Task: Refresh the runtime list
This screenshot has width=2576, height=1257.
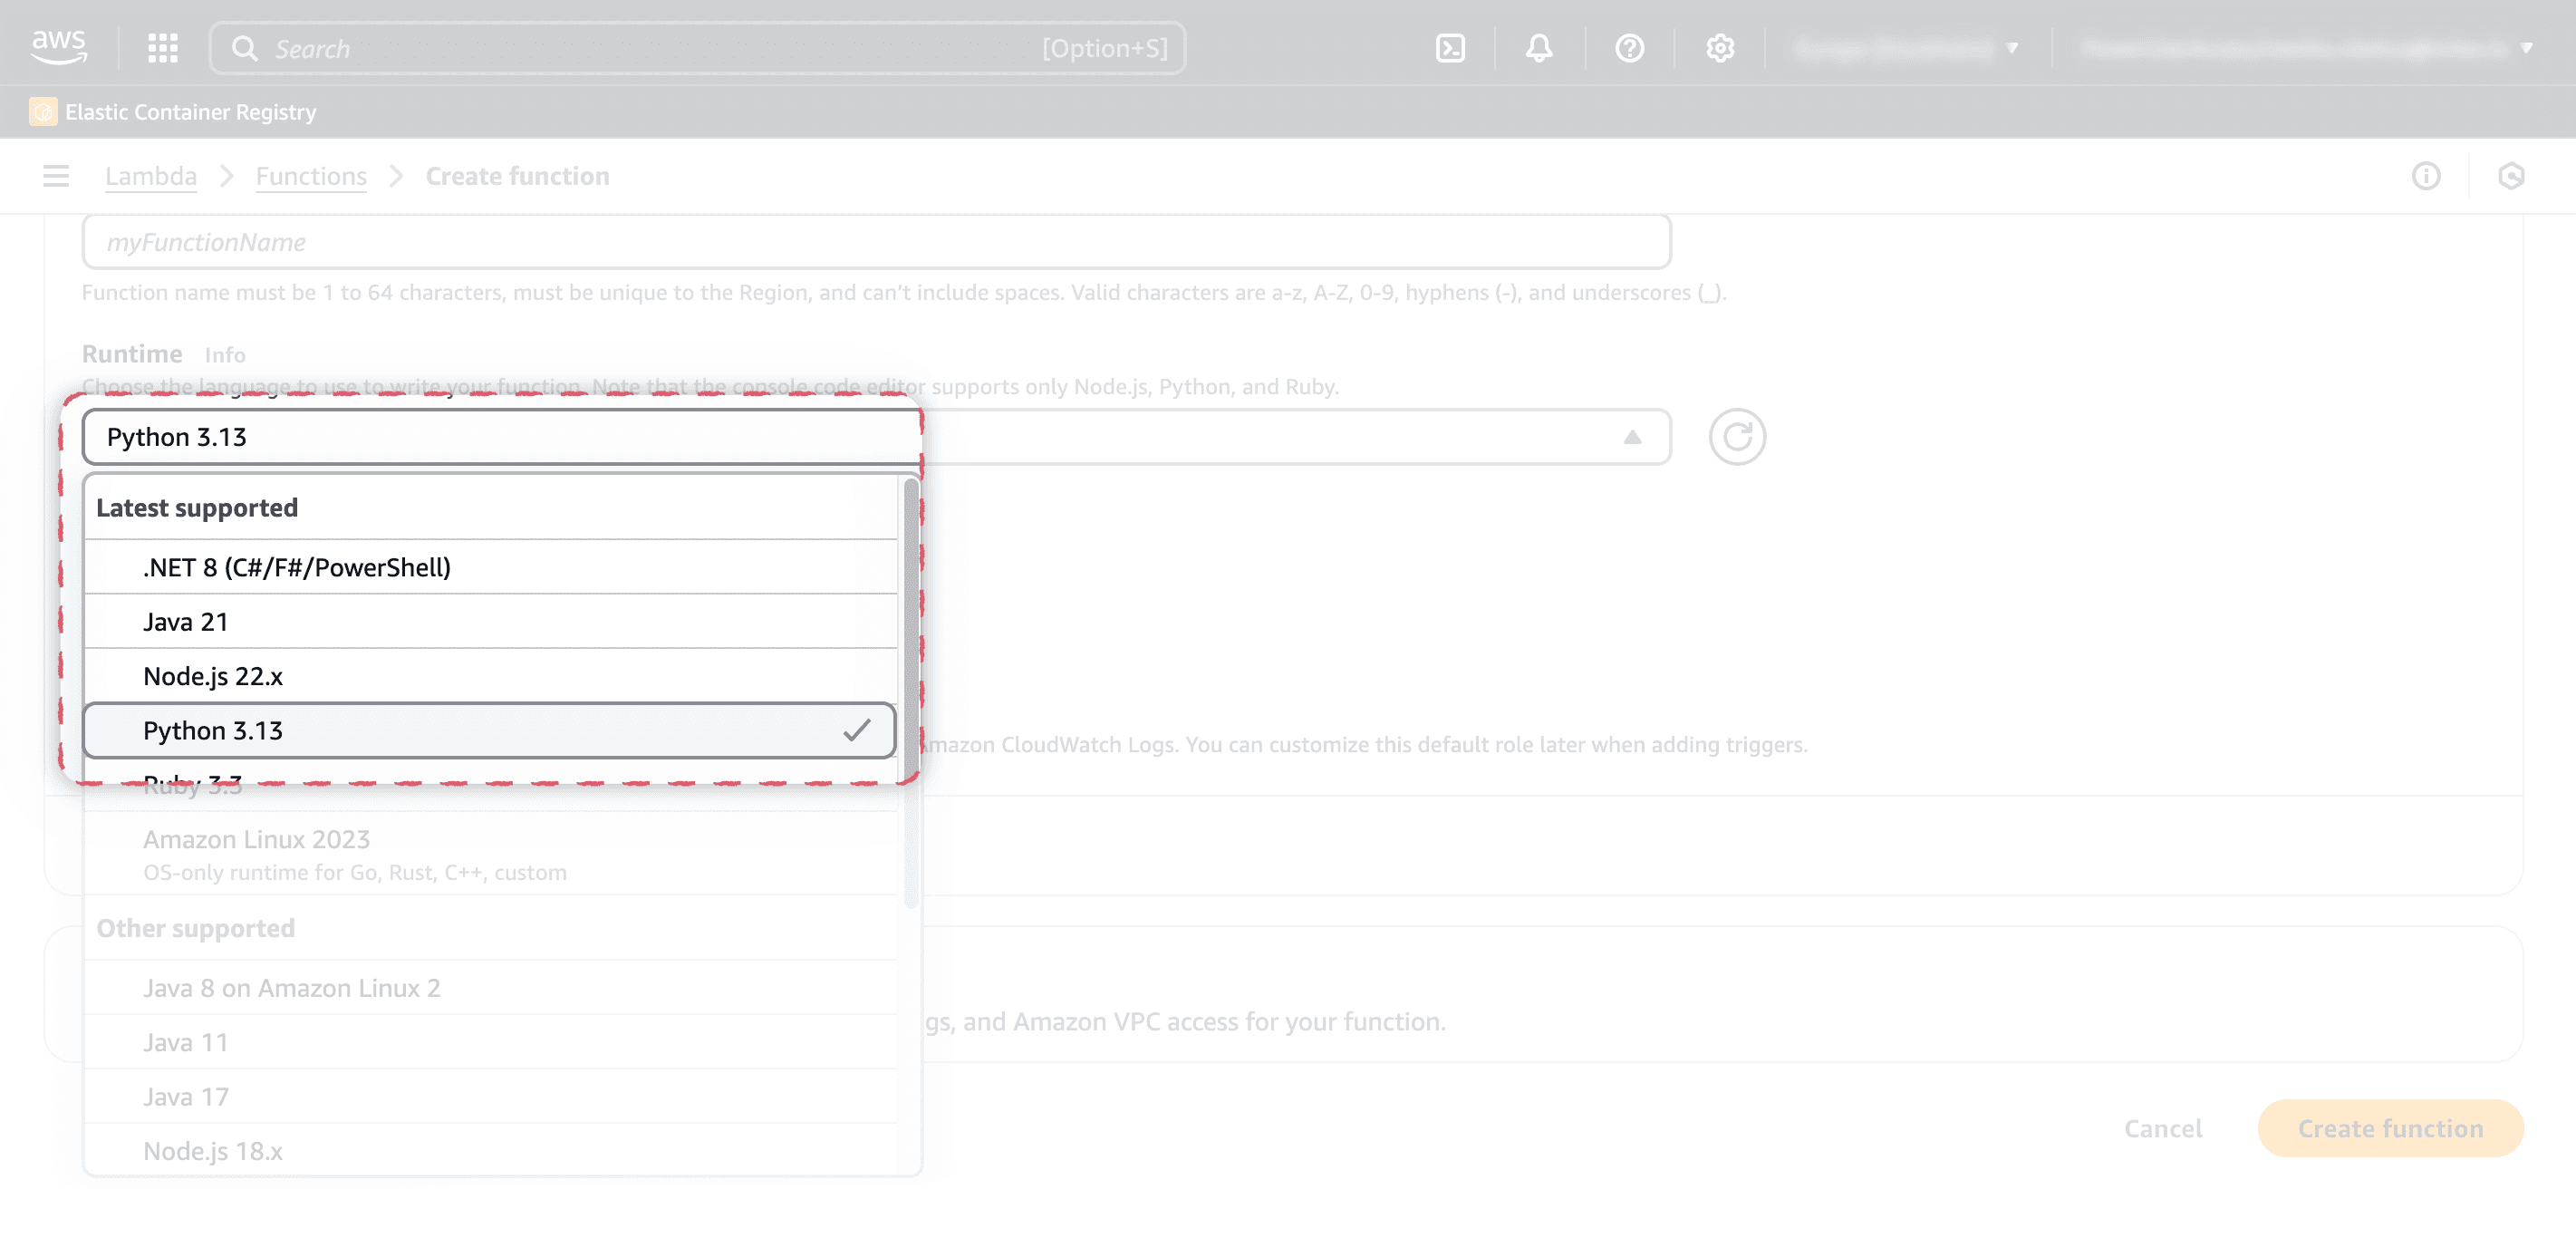Action: tap(1737, 437)
